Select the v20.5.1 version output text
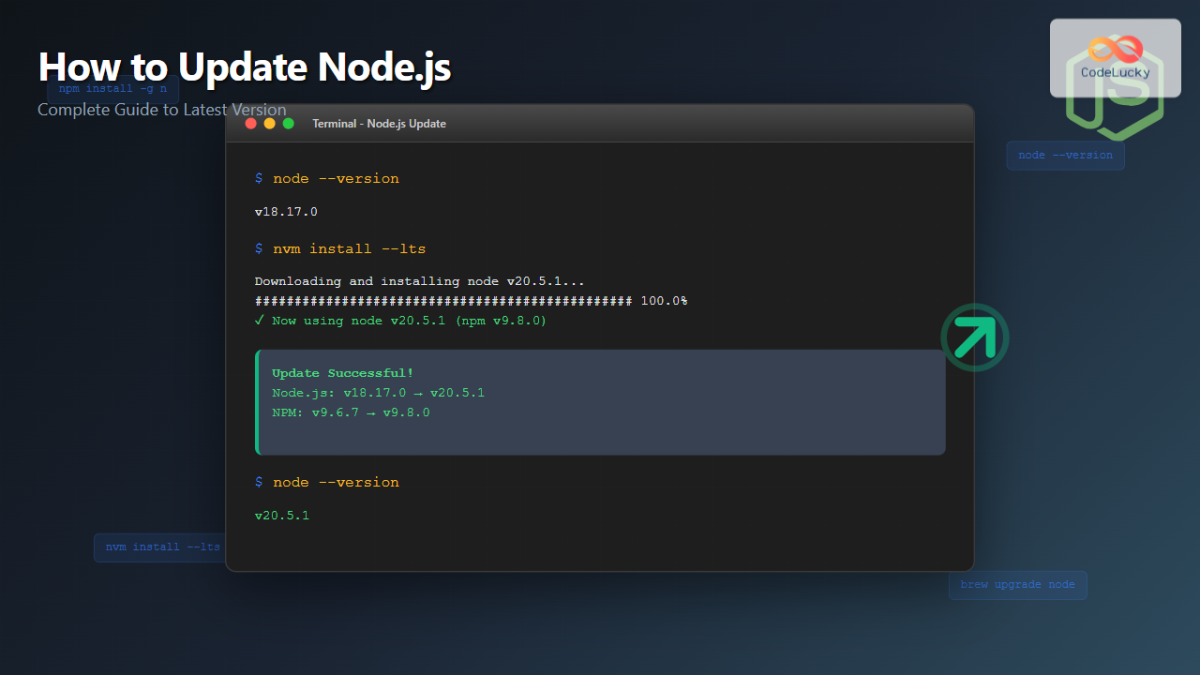The height and width of the screenshot is (675, 1200). point(281,514)
